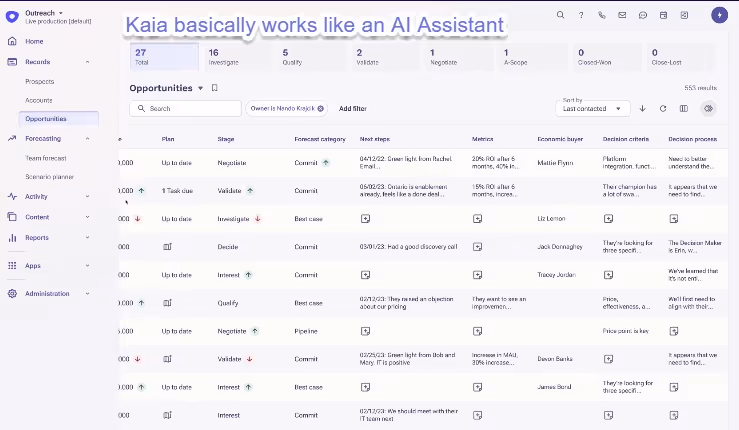Open the chat bubble icon in top bar
The height and width of the screenshot is (430, 739).
643,15
